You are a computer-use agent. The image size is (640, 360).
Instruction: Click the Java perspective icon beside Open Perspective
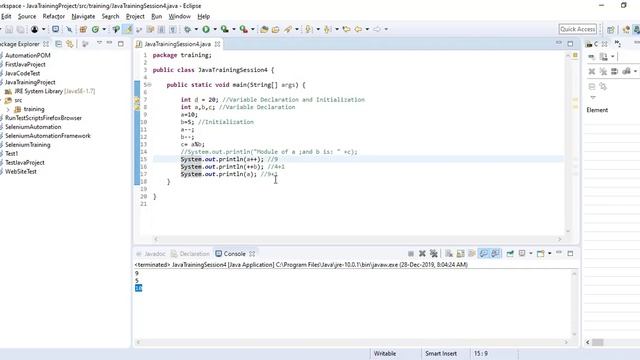click(x=626, y=29)
